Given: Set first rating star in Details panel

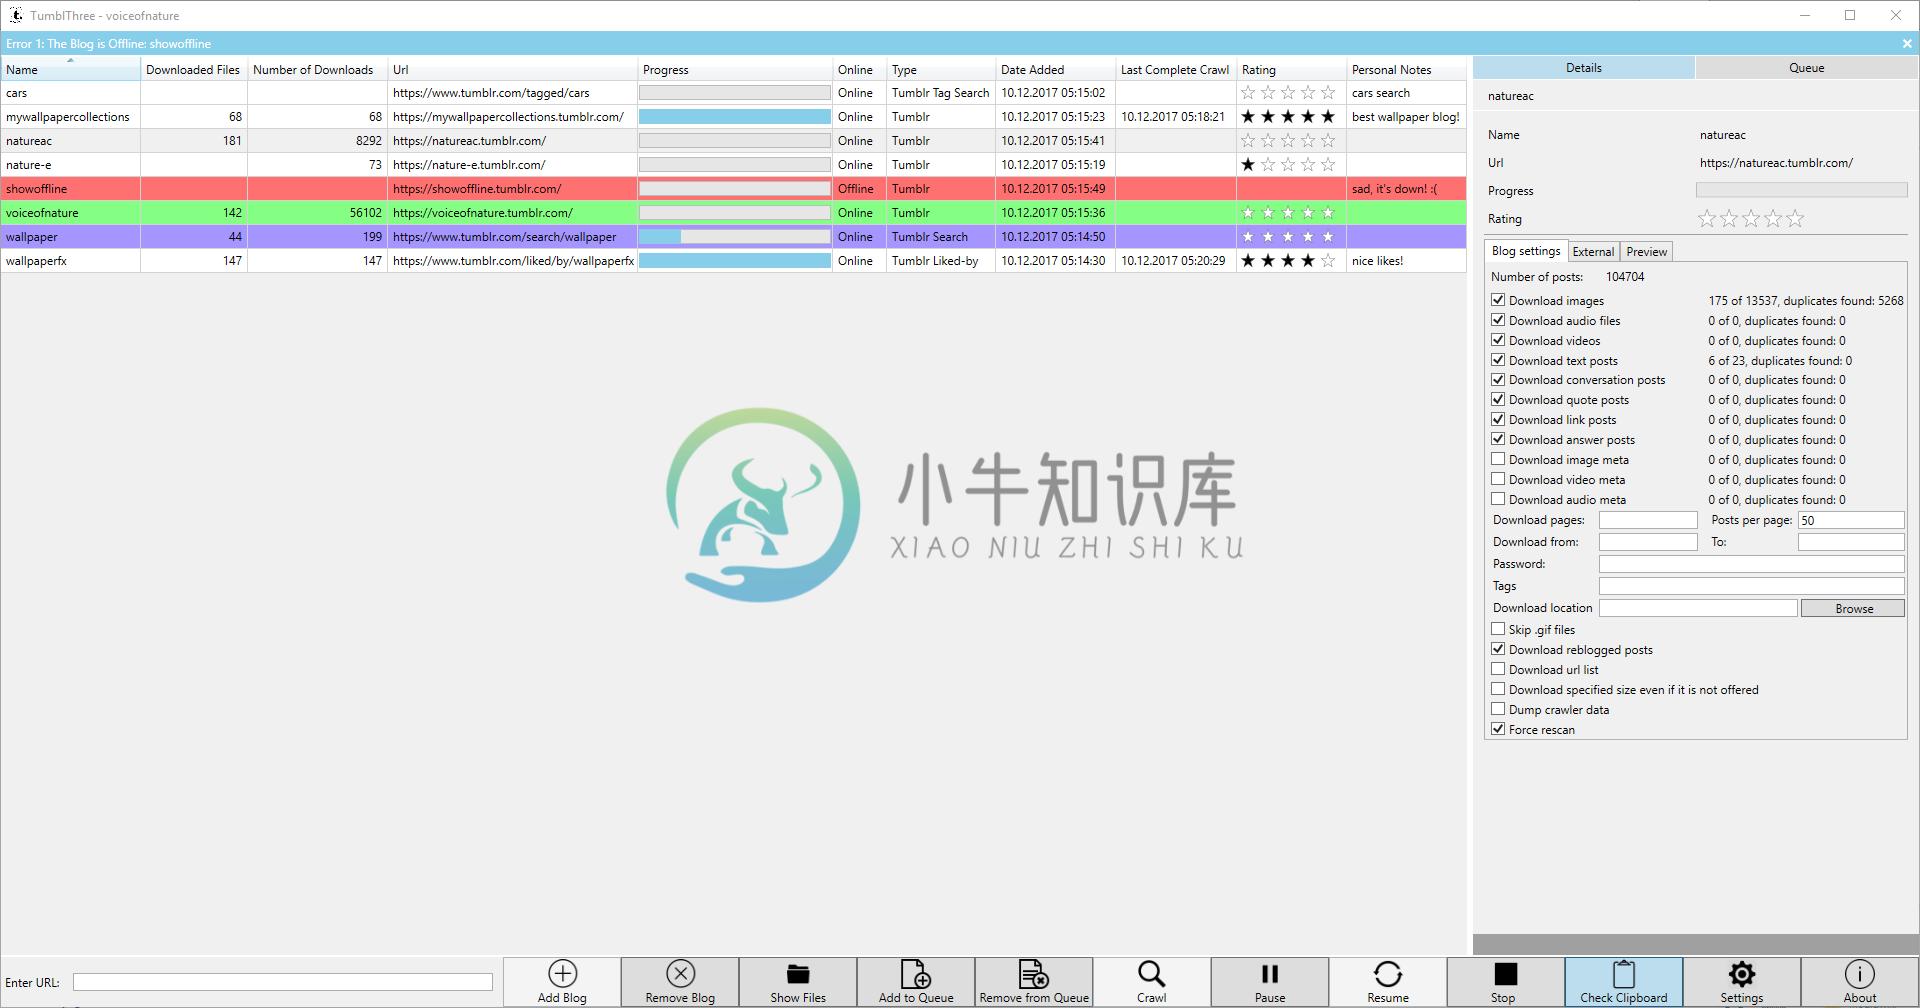Looking at the screenshot, I should point(1707,218).
